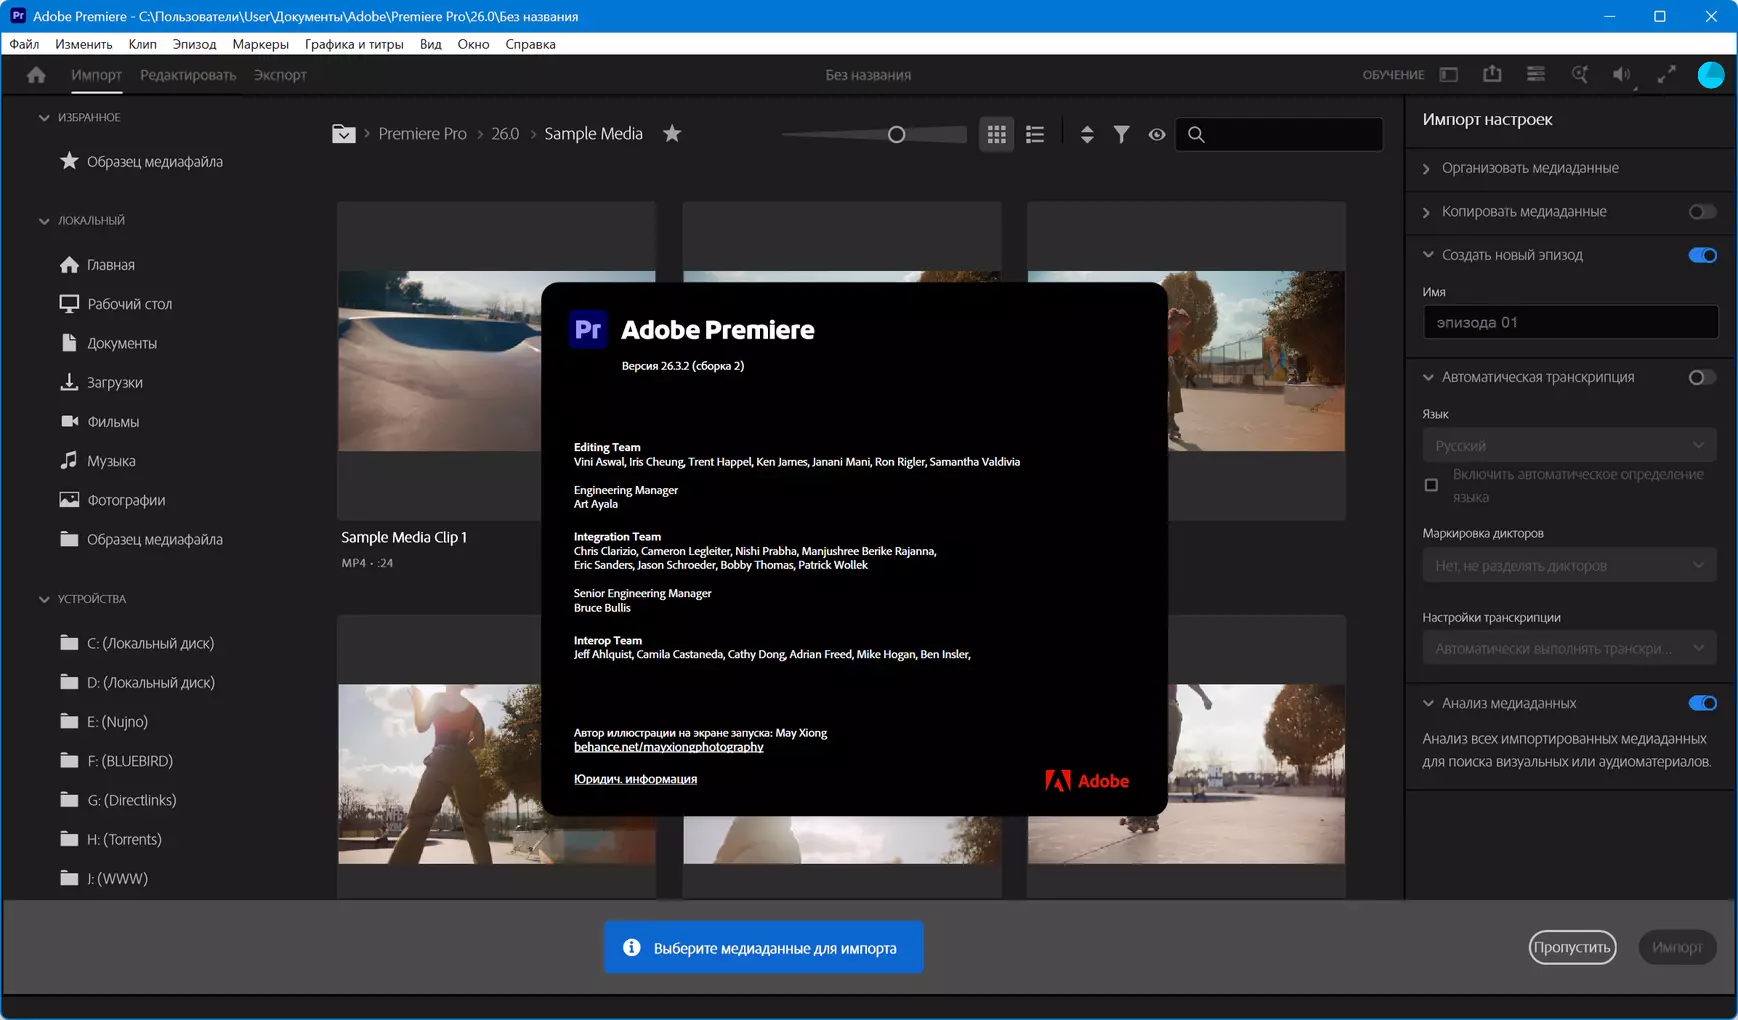The width and height of the screenshot is (1738, 1020).
Task: Toggle the eye visibility filter icon
Action: (1157, 134)
